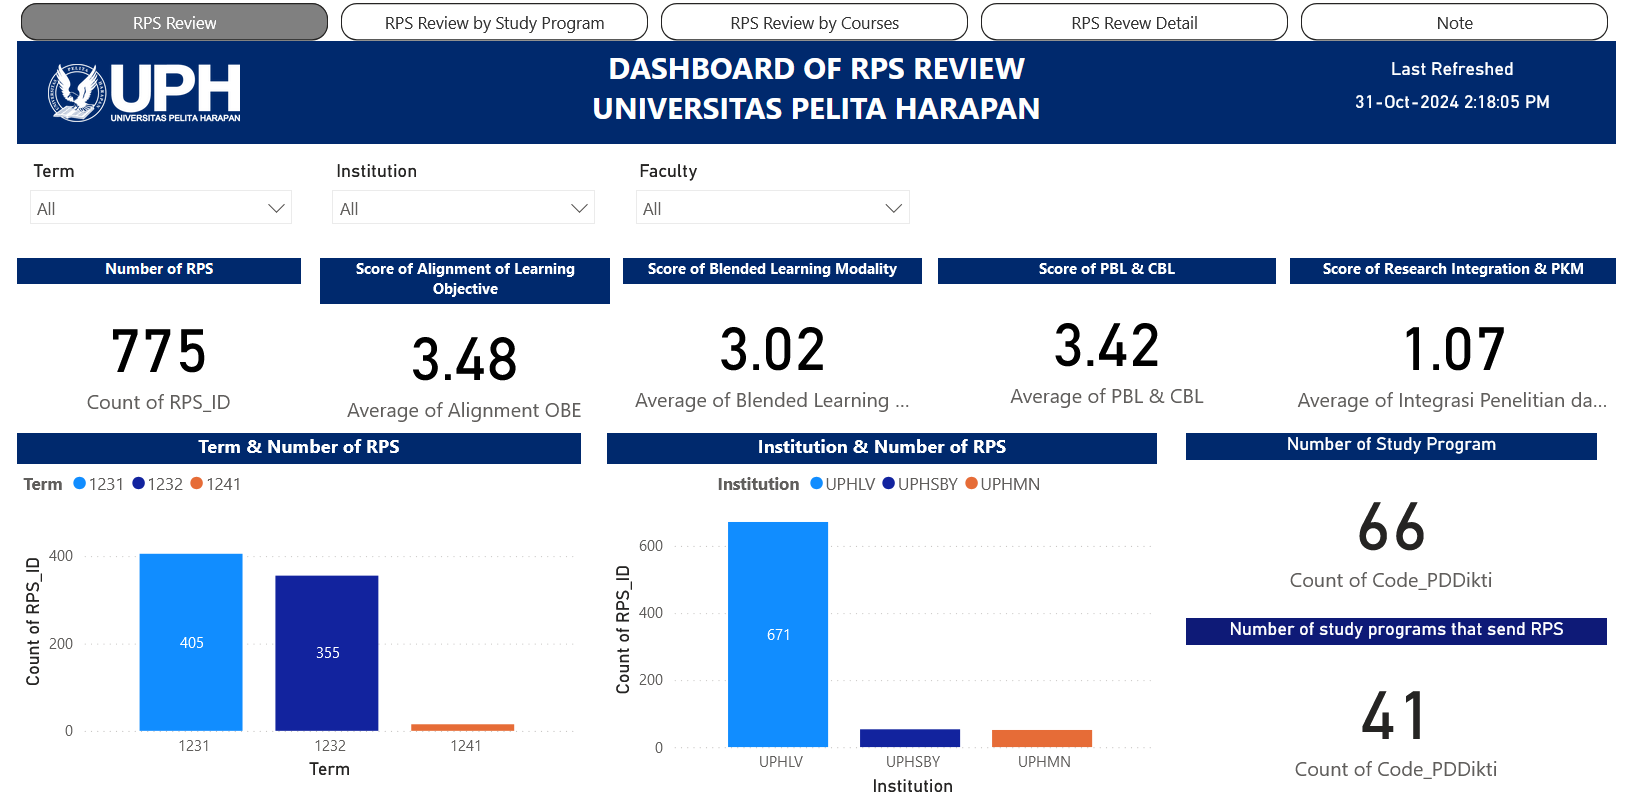The width and height of the screenshot is (1633, 798).
Task: Click the UPHMN x-axis label
Action: [1044, 762]
